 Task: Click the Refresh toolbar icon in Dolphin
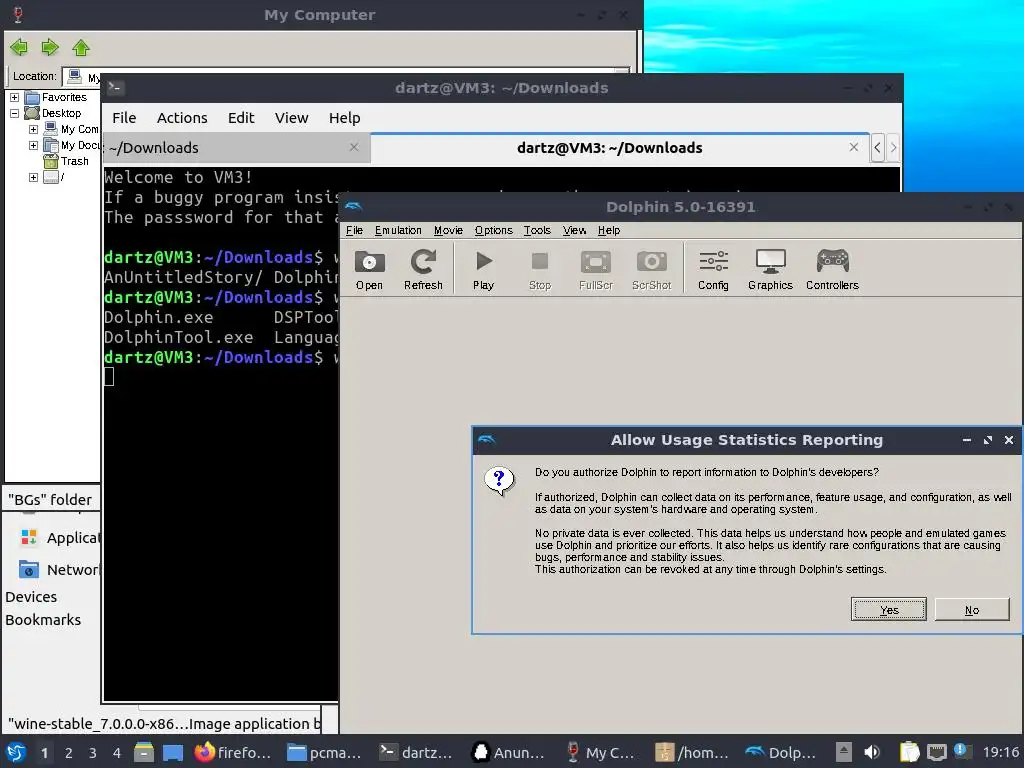coord(423,269)
